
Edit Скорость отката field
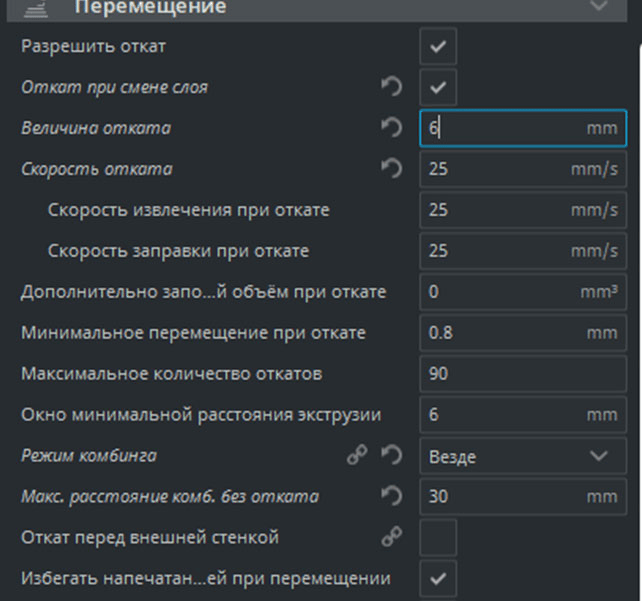pyautogui.click(x=523, y=169)
